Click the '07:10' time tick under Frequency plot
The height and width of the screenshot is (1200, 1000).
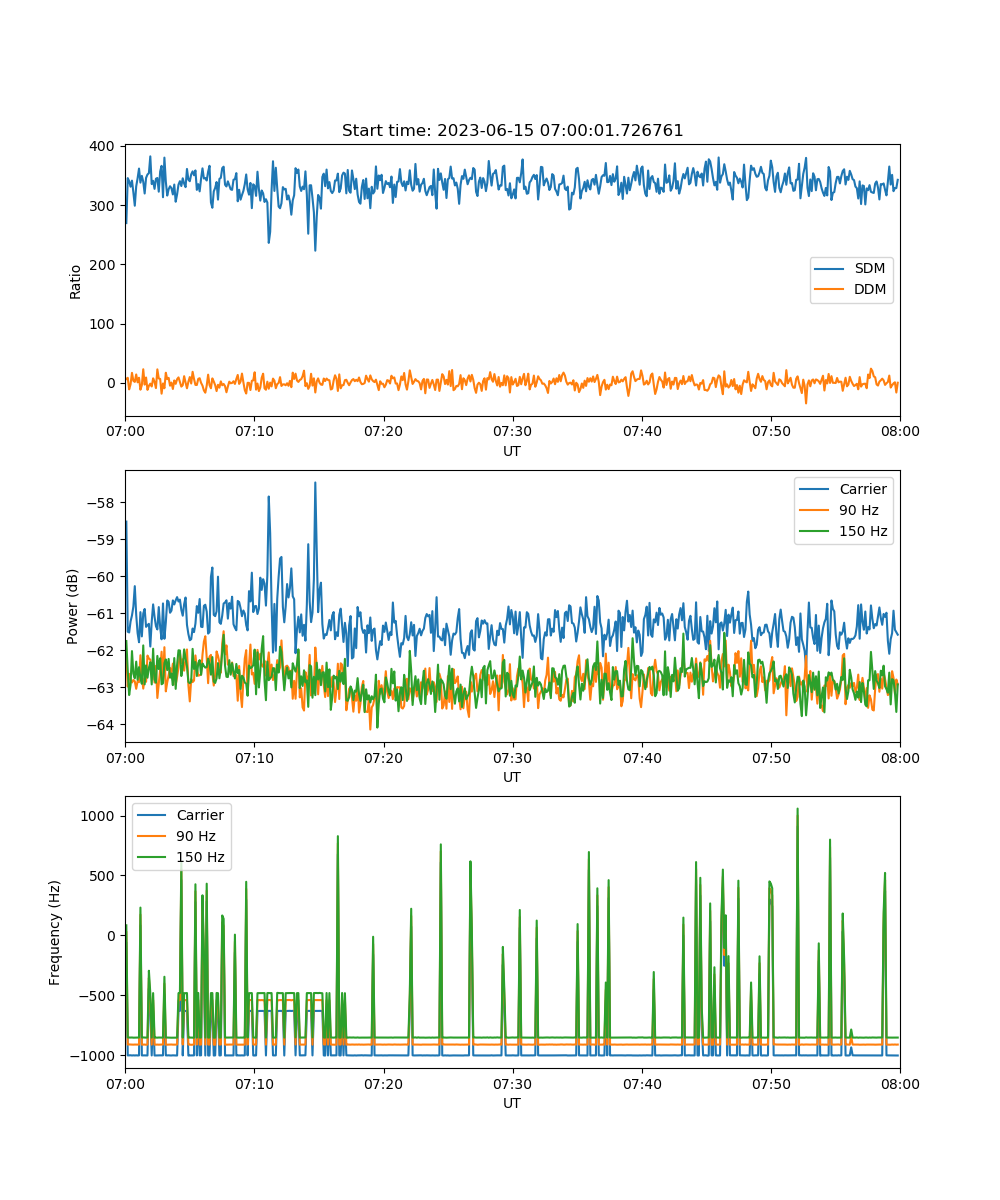click(x=254, y=1083)
